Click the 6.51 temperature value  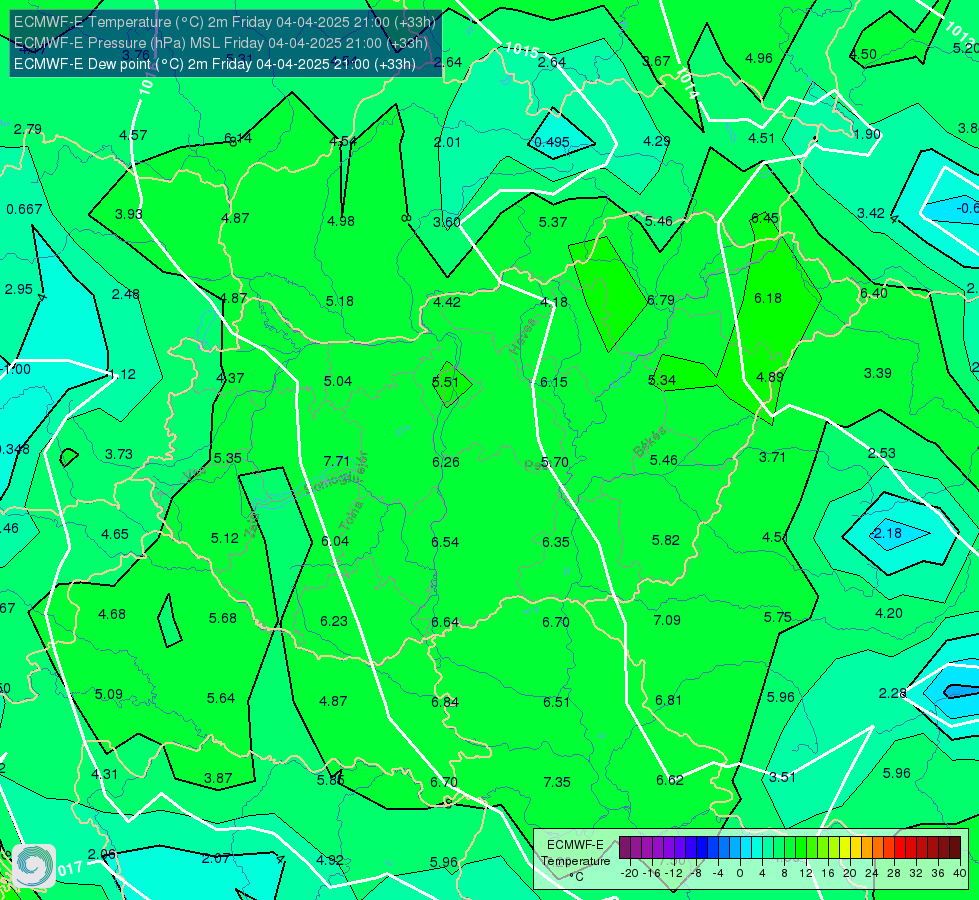coord(556,702)
